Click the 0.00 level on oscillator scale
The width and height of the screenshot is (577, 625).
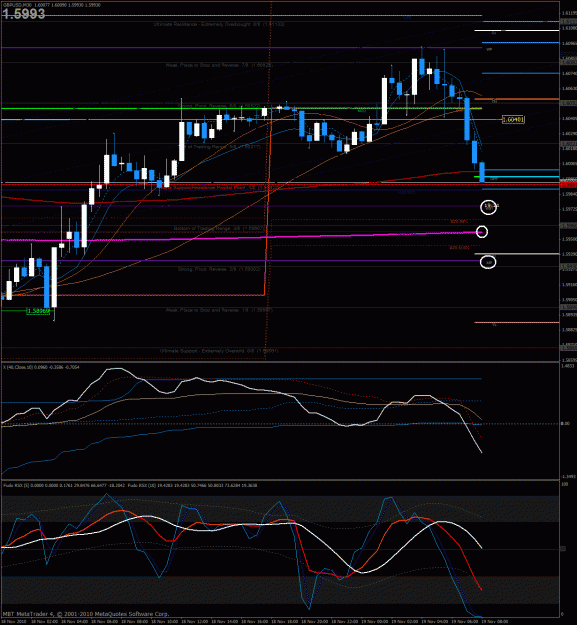coord(565,423)
